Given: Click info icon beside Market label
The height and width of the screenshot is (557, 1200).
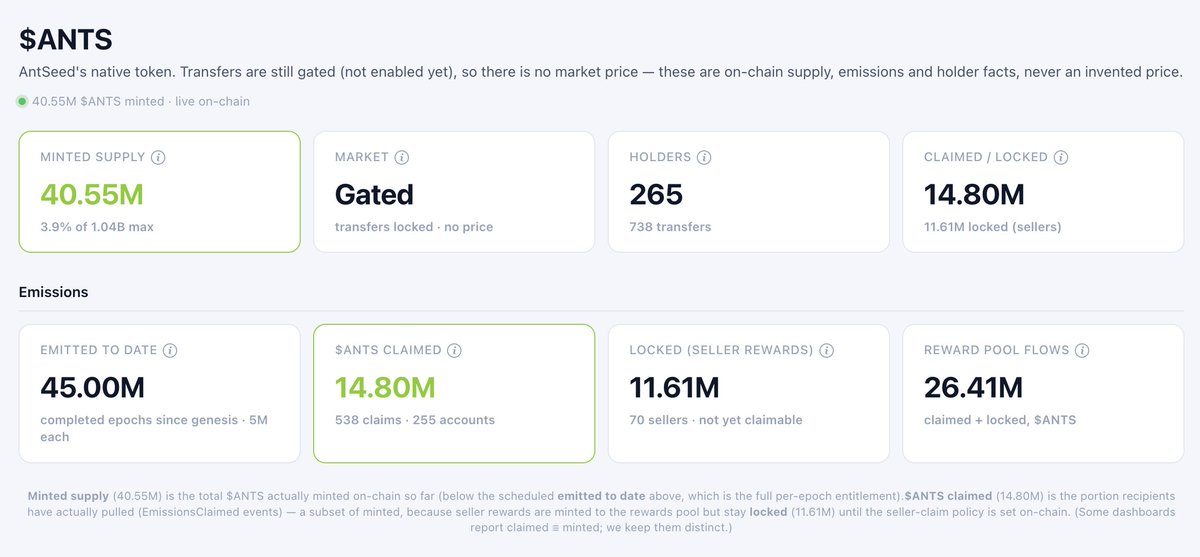Looking at the screenshot, I should 402,158.
